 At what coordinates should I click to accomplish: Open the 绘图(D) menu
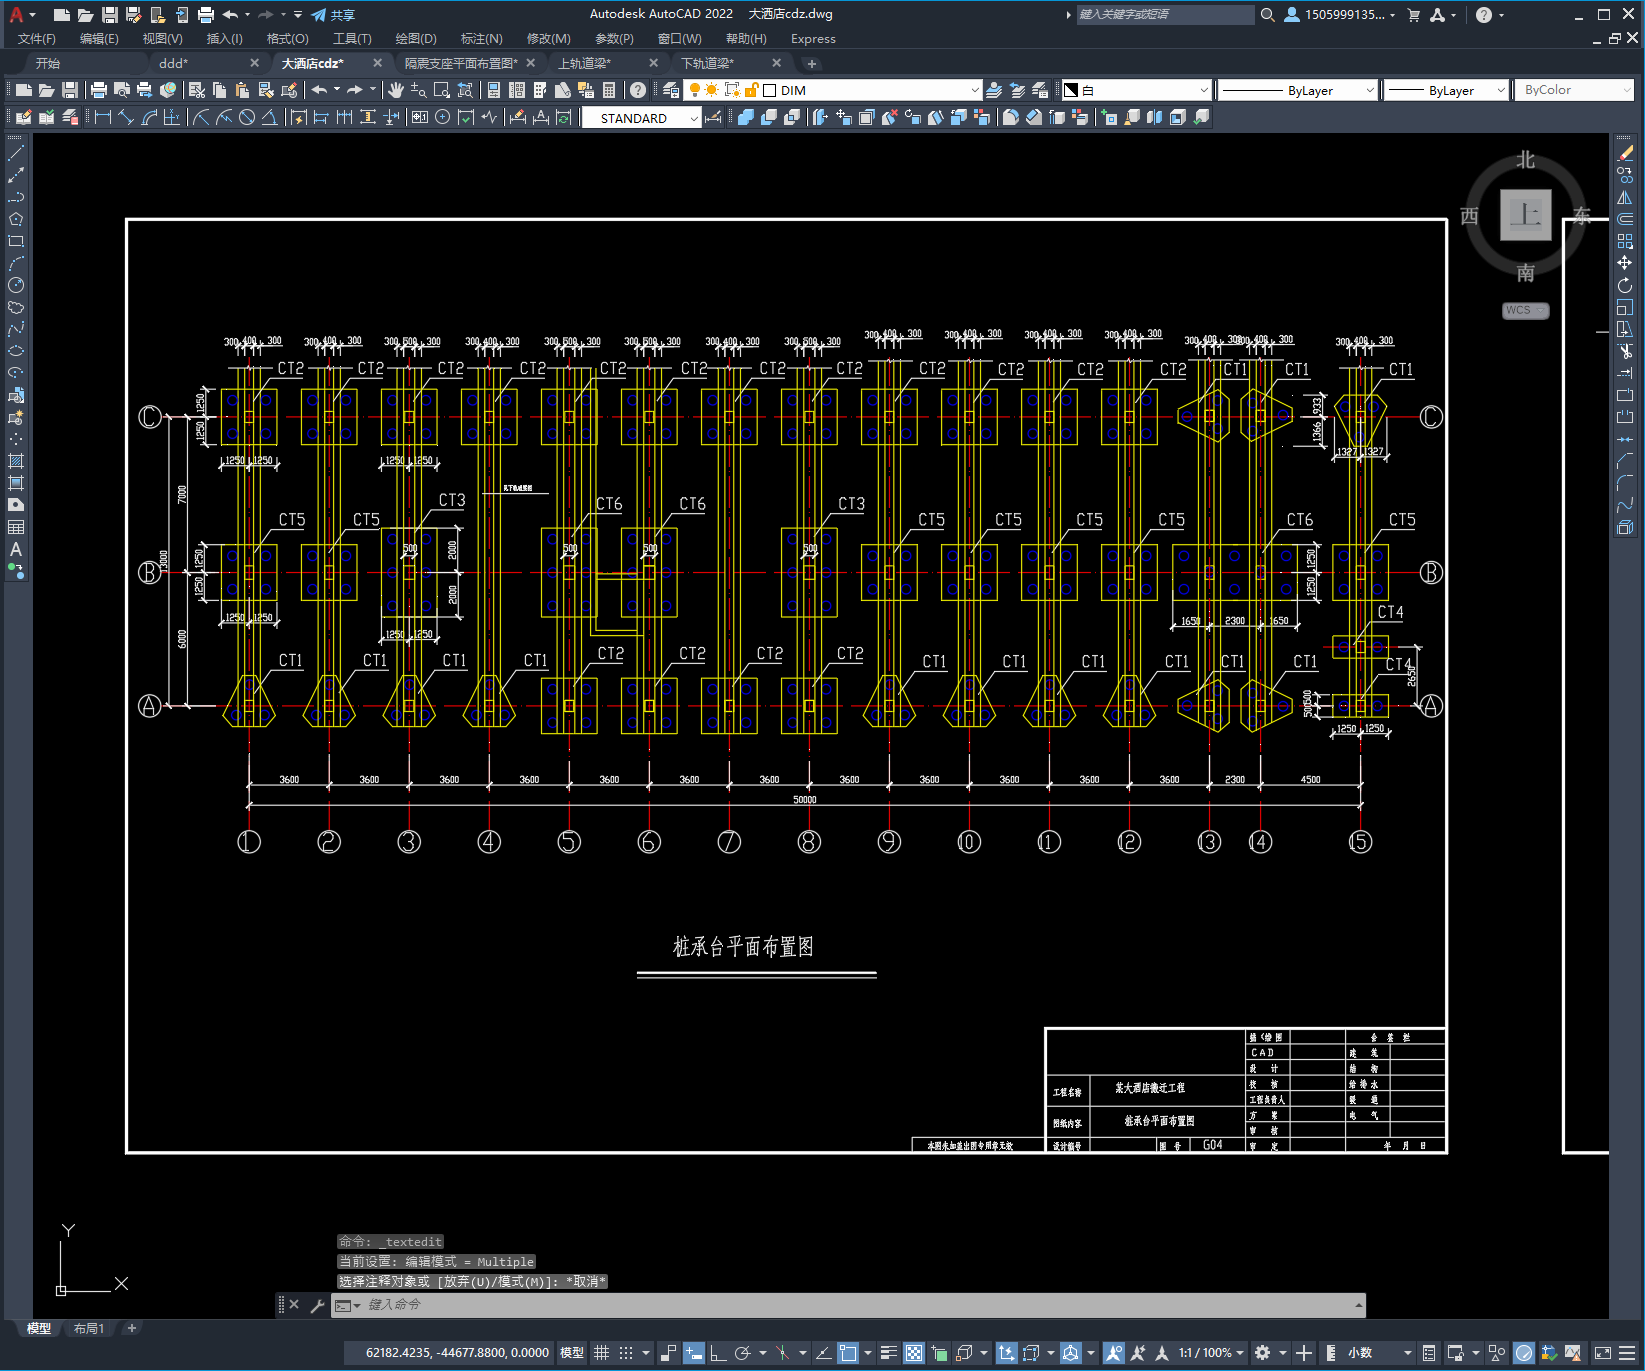pyautogui.click(x=416, y=39)
